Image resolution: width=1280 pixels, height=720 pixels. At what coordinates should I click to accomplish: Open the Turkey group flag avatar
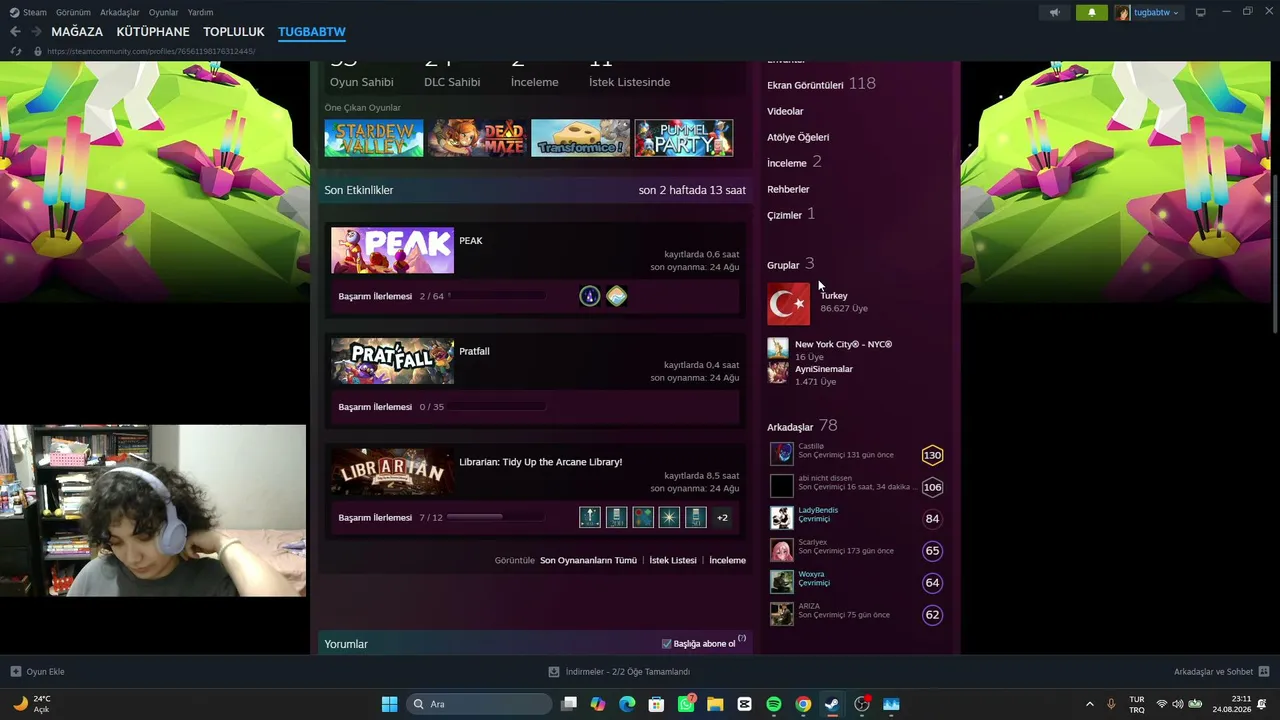tap(788, 304)
